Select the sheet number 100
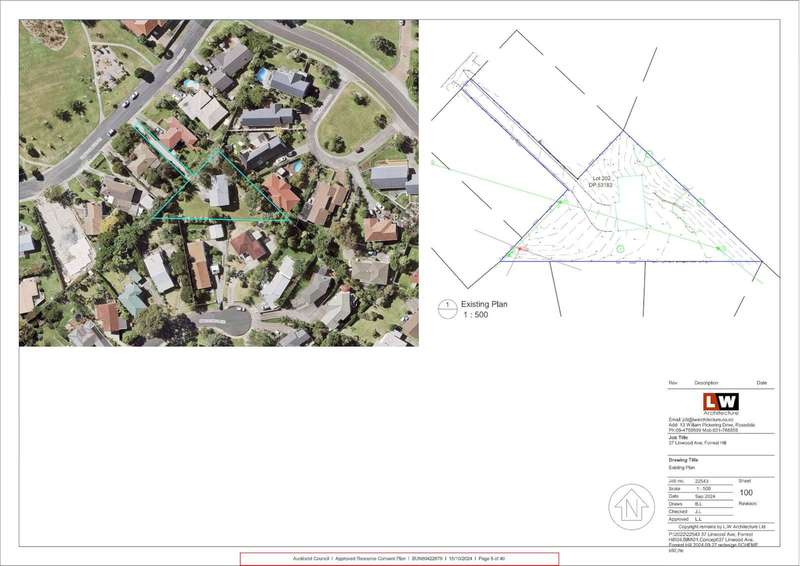Image resolution: width=800 pixels, height=566 pixels. click(x=746, y=493)
